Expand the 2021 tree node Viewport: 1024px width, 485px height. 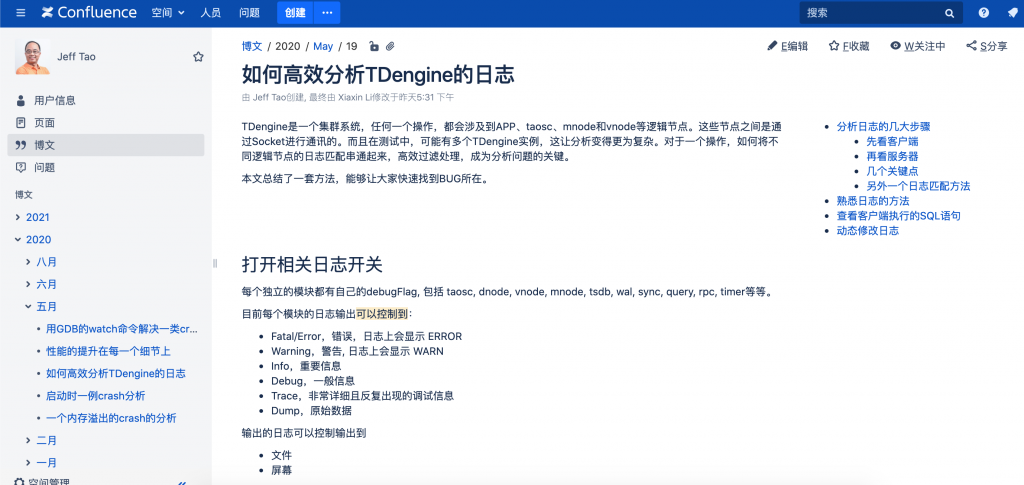tap(18, 217)
